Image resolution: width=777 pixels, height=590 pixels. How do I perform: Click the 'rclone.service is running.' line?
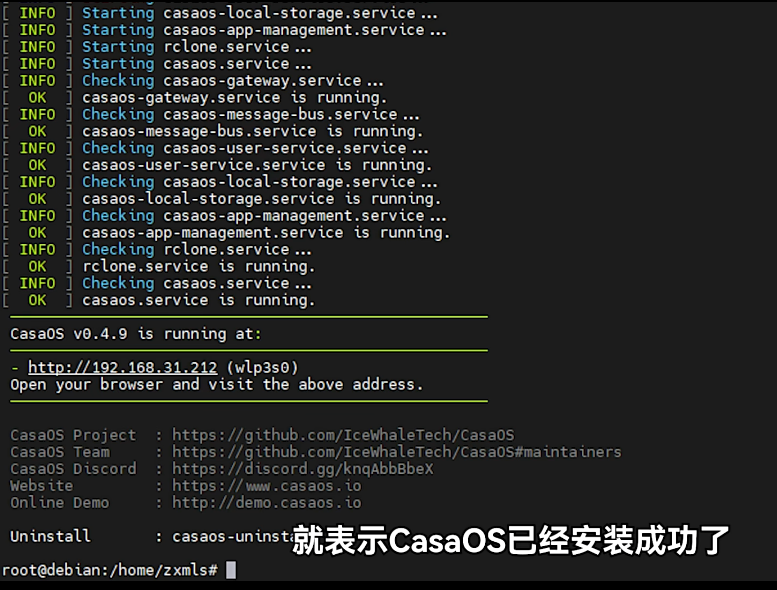click(198, 267)
